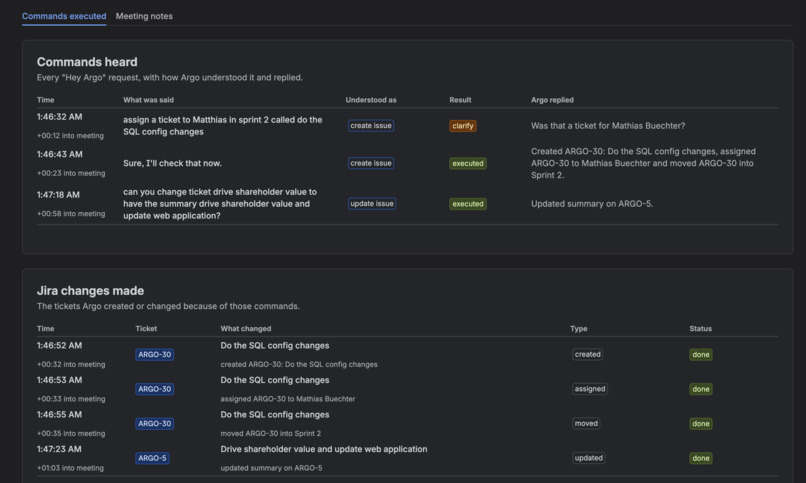
Task: Click the '1:46:43 AM' timestamp
Action: pos(59,154)
